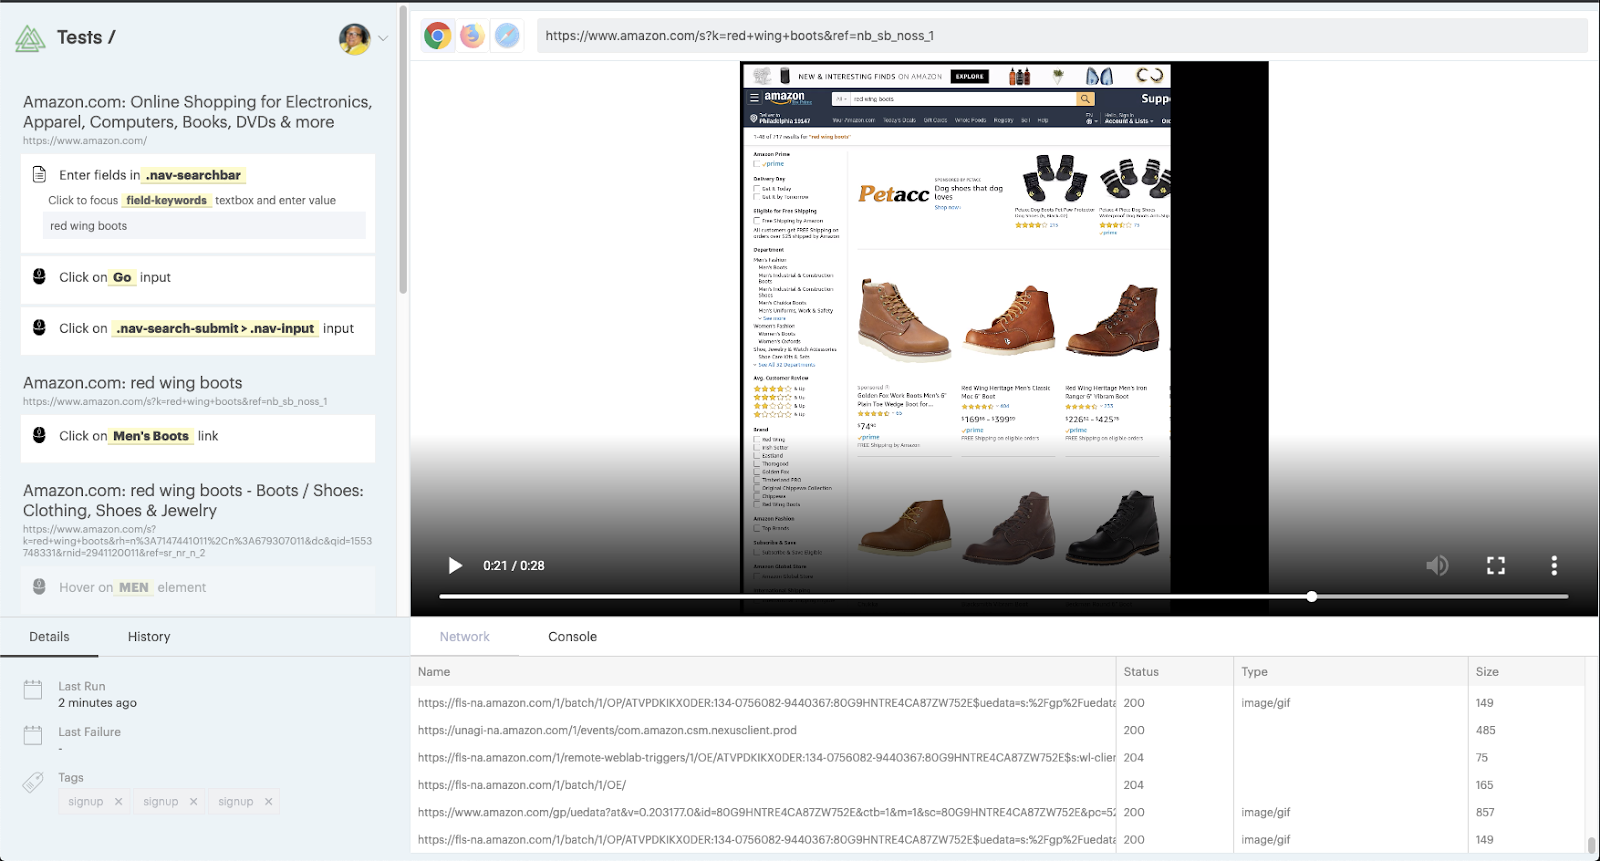Switch to the Details tab
1600x861 pixels.
click(x=49, y=637)
